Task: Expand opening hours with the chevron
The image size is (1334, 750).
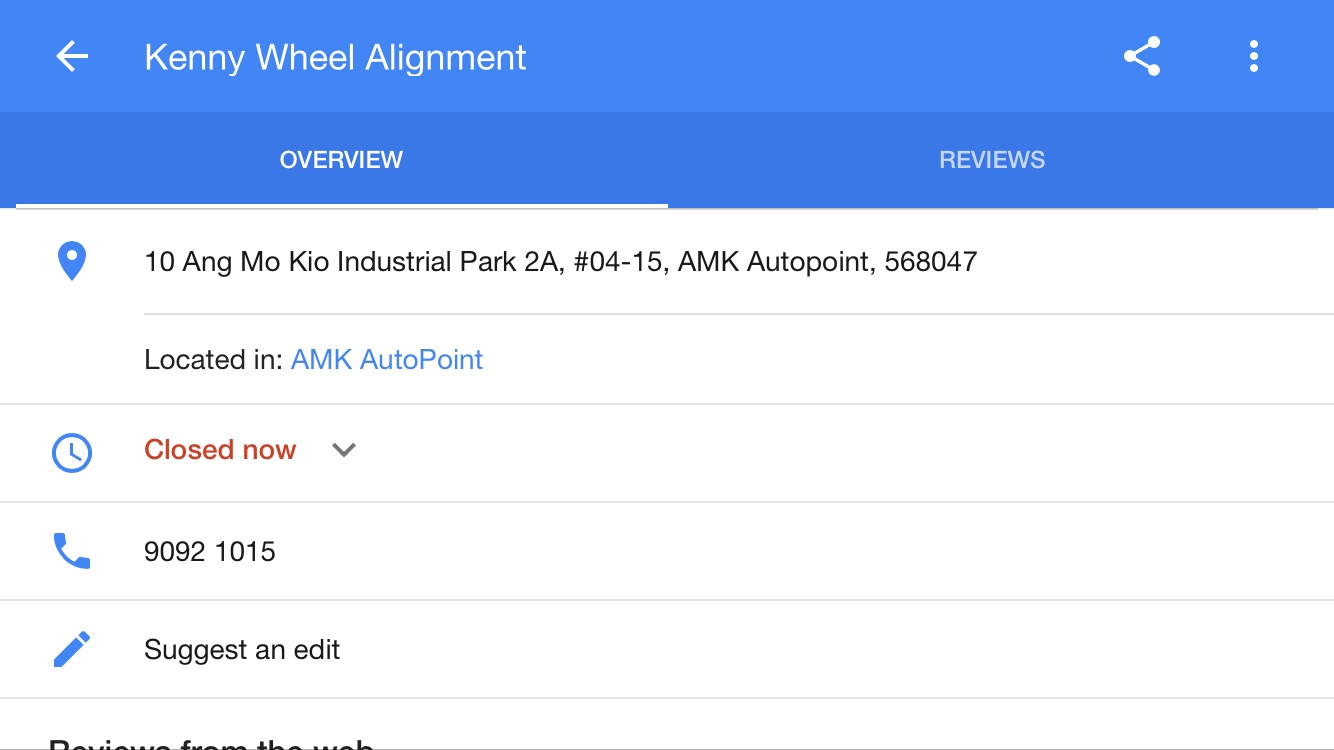Action: pyautogui.click(x=344, y=450)
